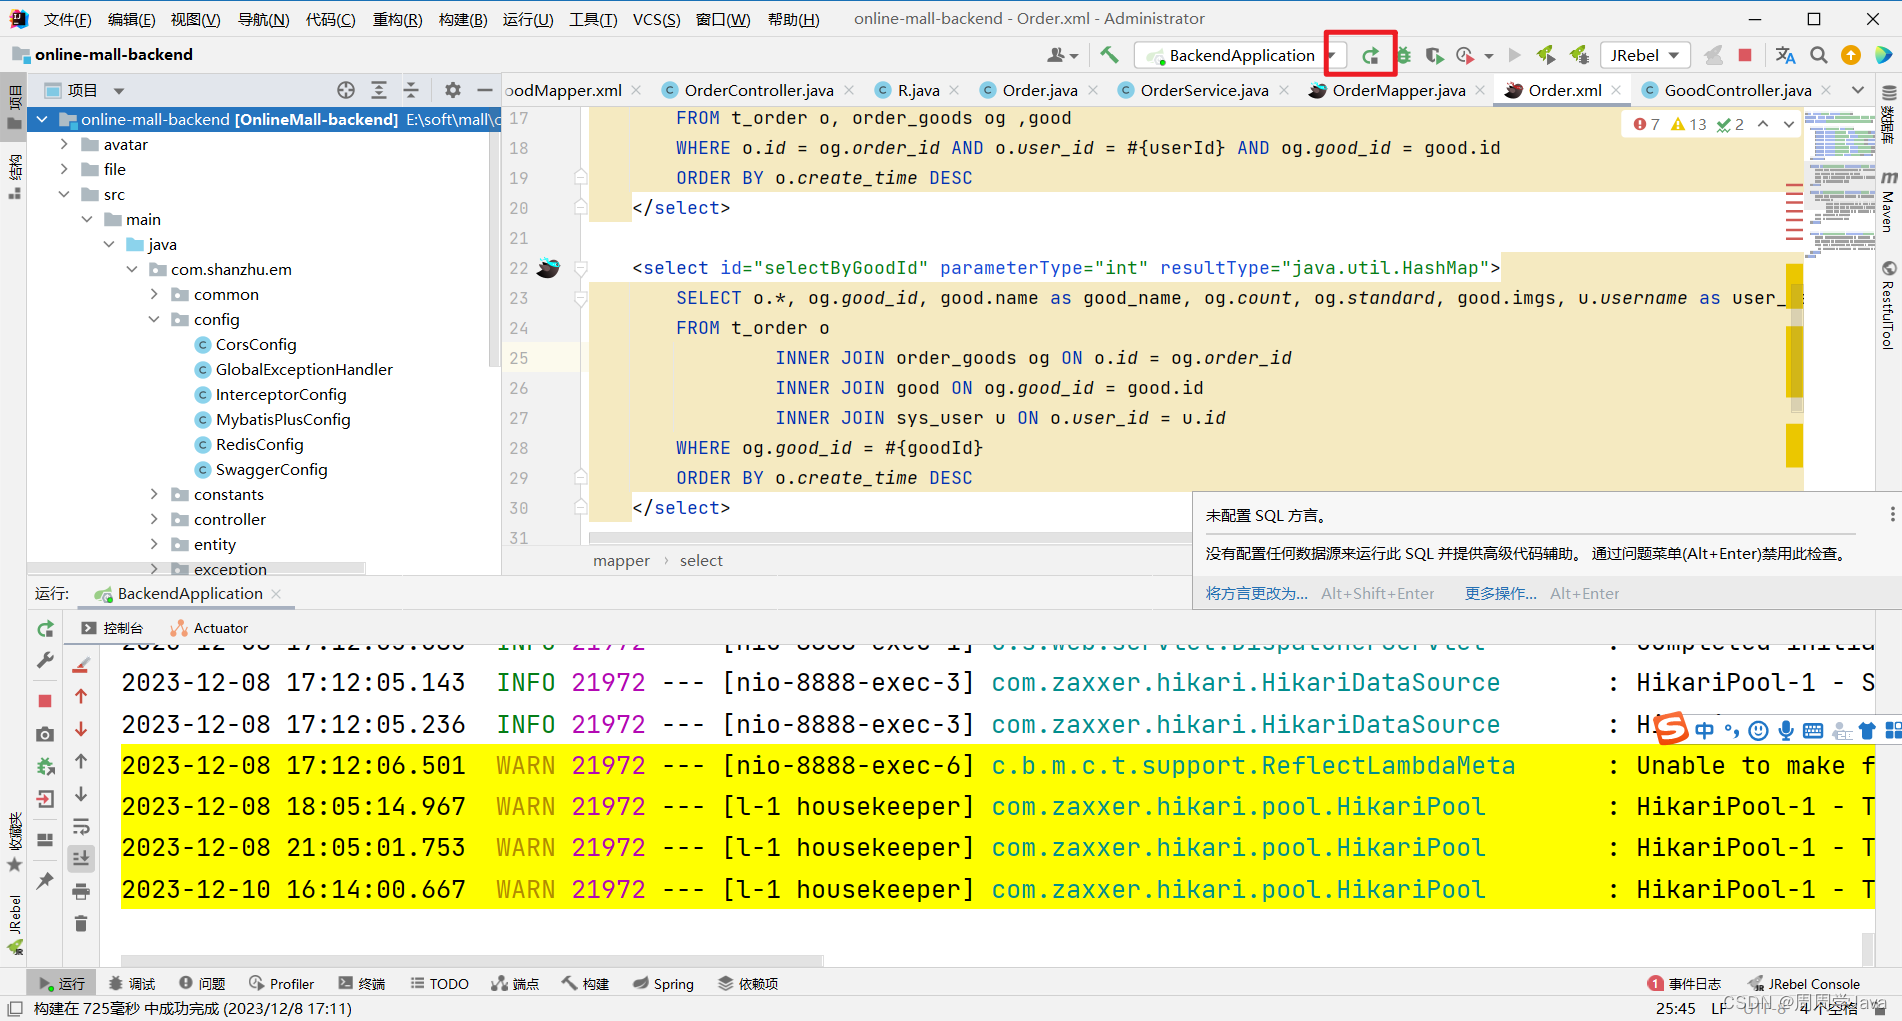Click the Debug bug icon in toolbar

click(x=1403, y=55)
